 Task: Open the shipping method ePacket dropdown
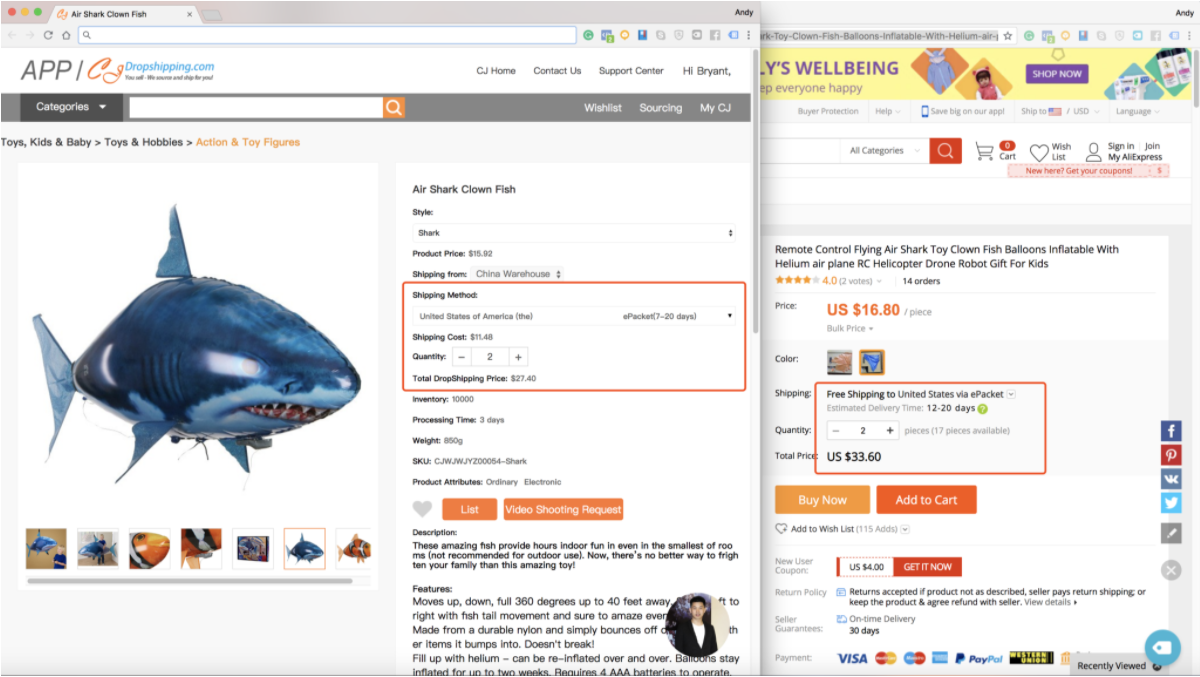[575, 316]
